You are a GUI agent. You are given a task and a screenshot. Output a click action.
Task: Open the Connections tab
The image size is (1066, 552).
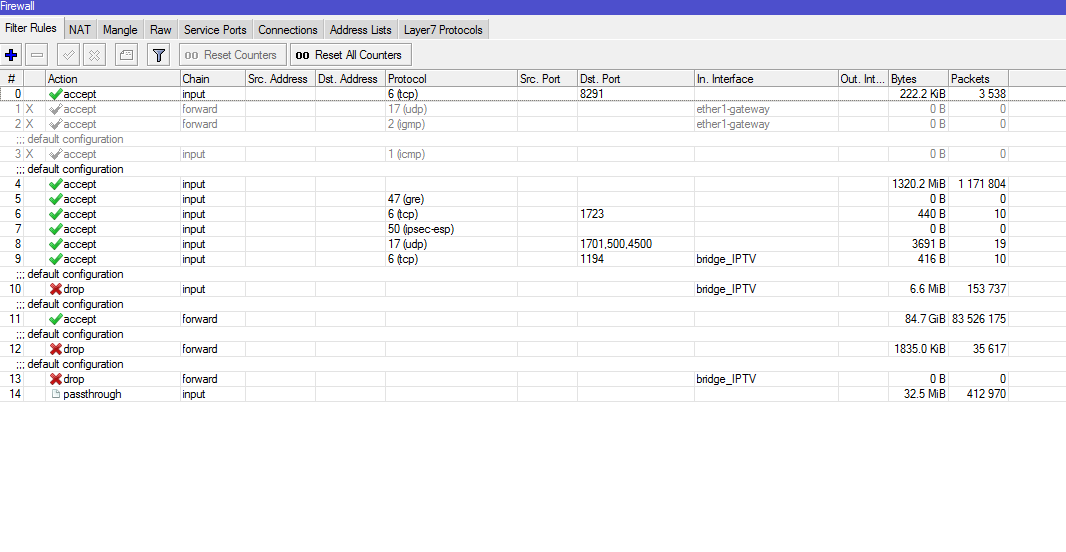coord(288,30)
